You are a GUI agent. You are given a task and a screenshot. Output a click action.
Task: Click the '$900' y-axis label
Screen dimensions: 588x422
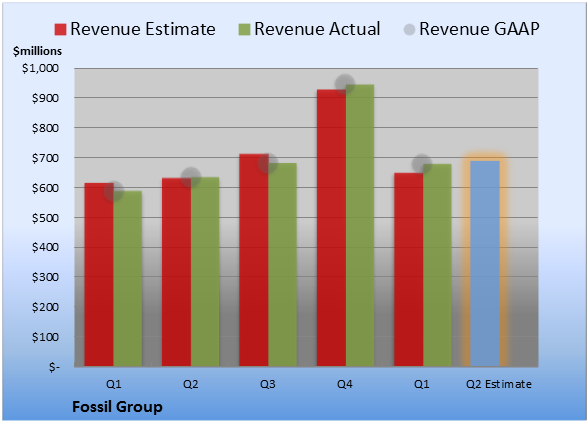[45, 98]
